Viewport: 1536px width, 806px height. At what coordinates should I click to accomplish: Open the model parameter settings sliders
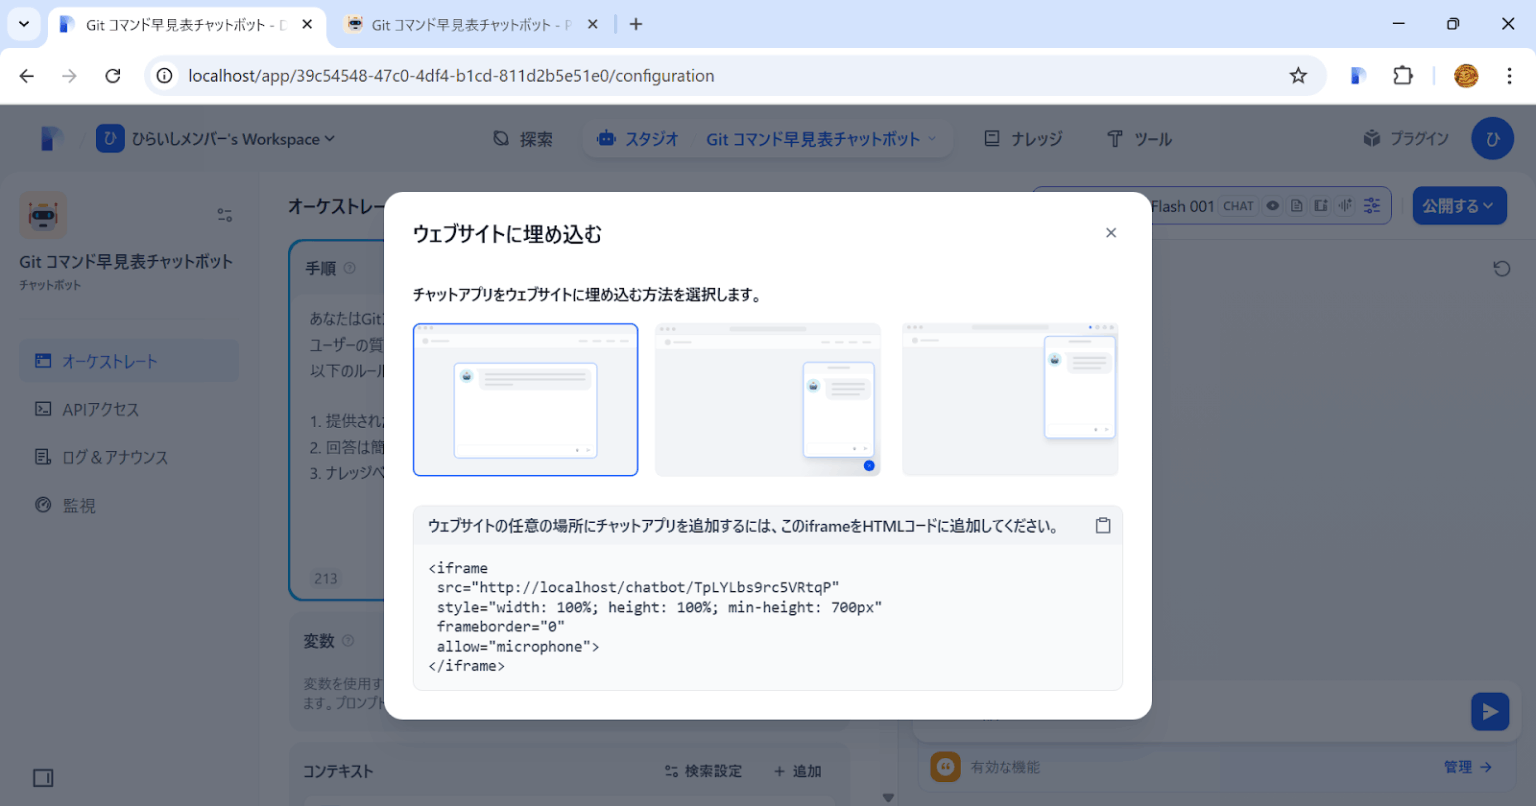(x=1372, y=205)
